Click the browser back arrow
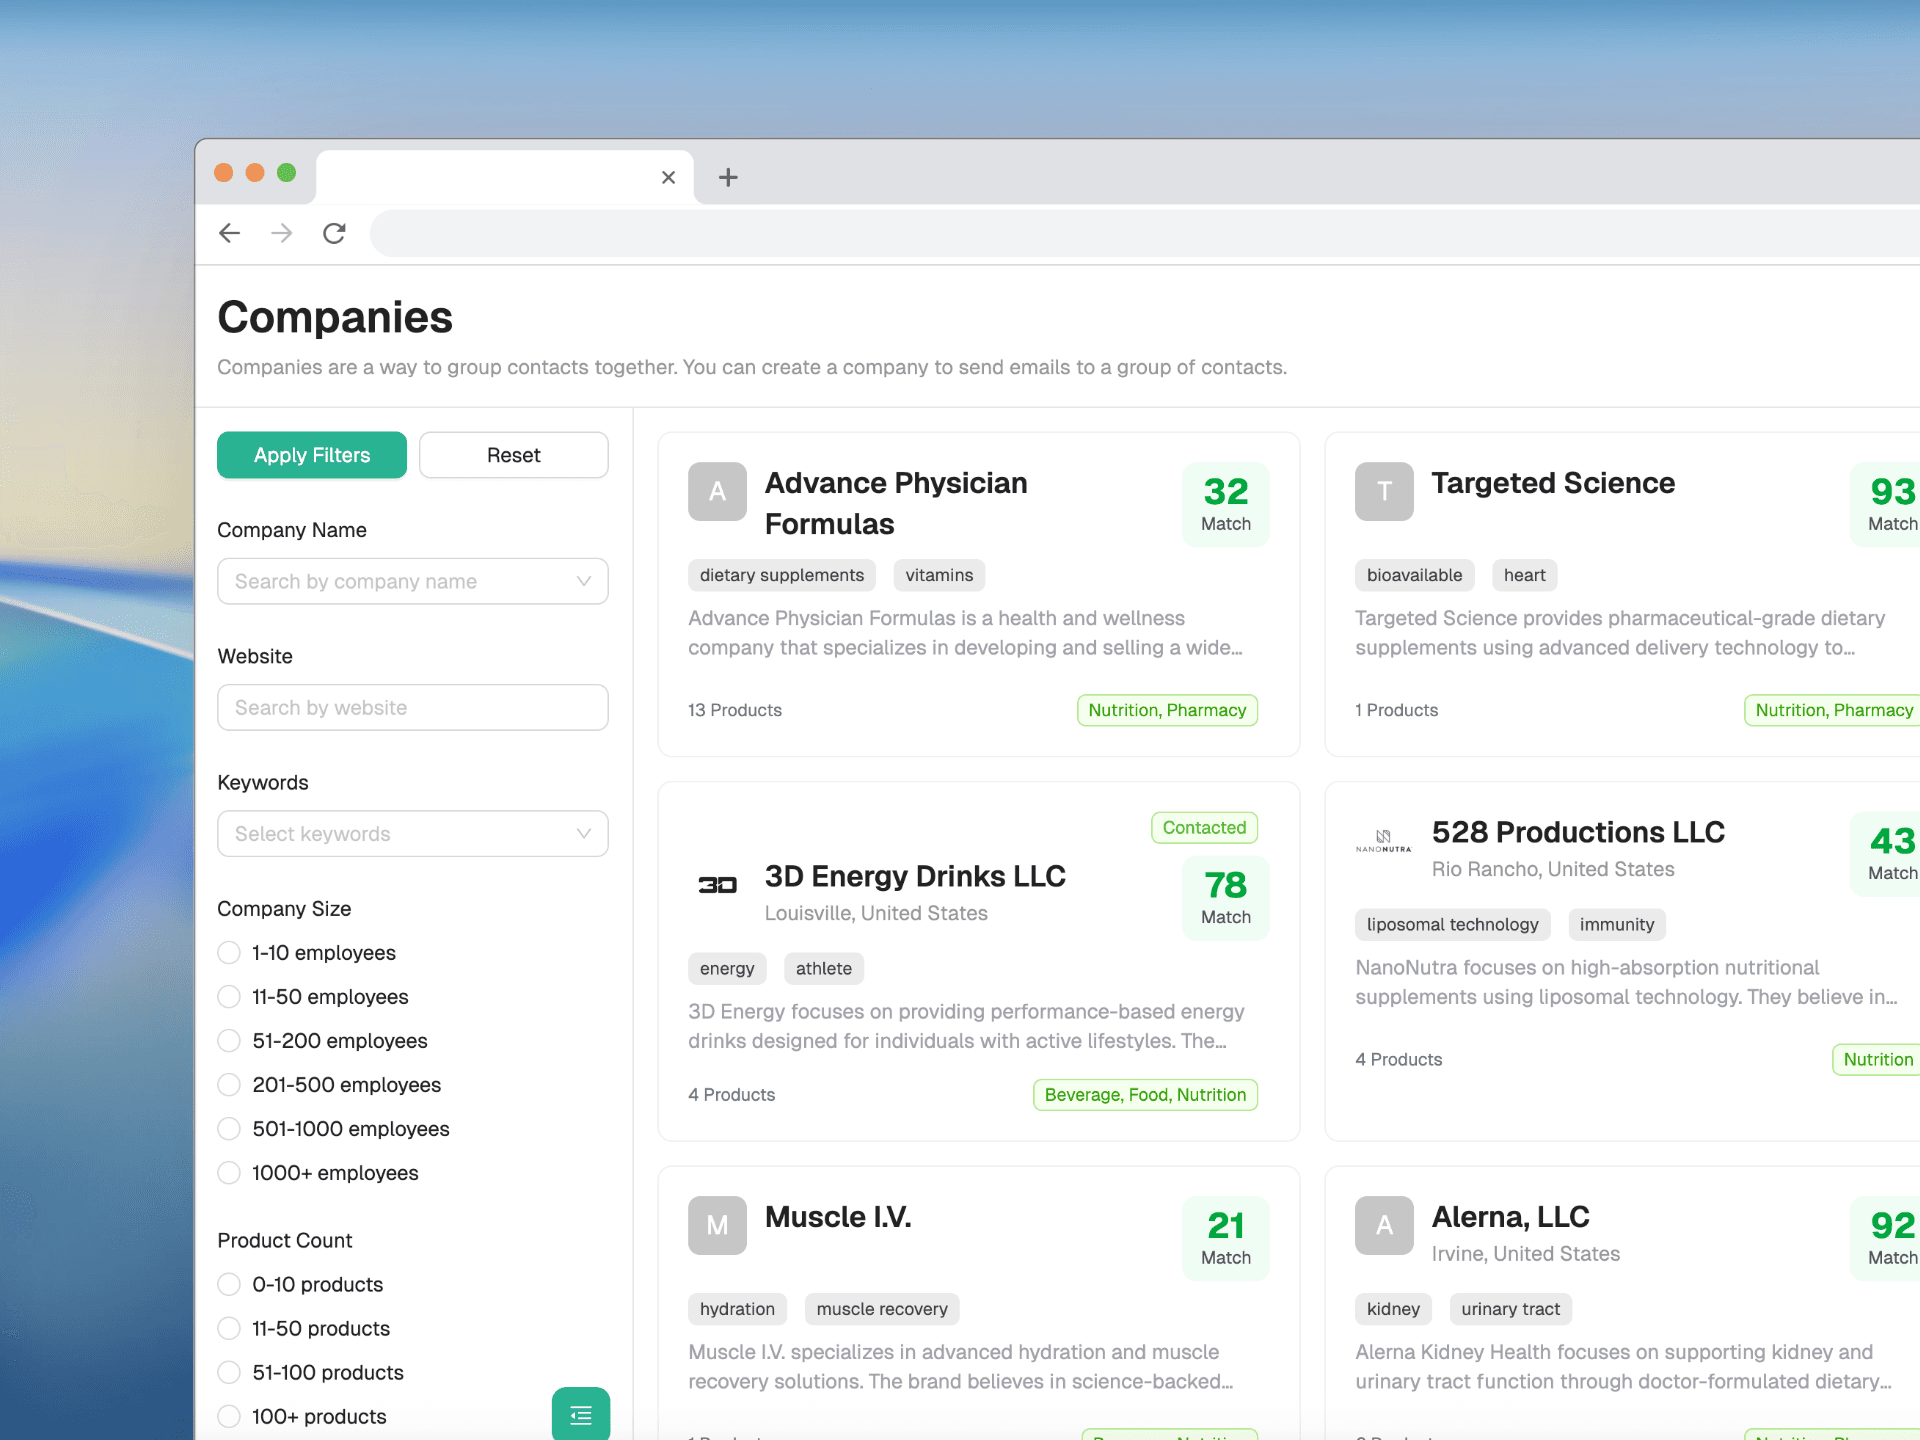The image size is (1920, 1440). pyautogui.click(x=230, y=233)
